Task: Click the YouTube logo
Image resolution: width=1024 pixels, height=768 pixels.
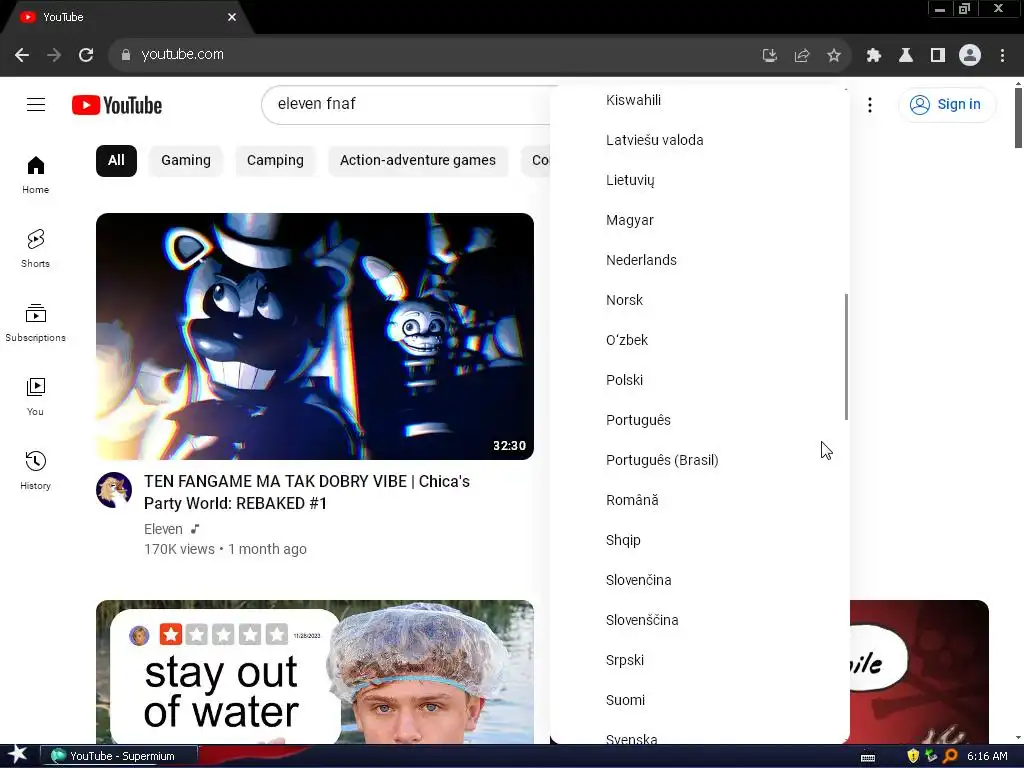Action: (117, 105)
